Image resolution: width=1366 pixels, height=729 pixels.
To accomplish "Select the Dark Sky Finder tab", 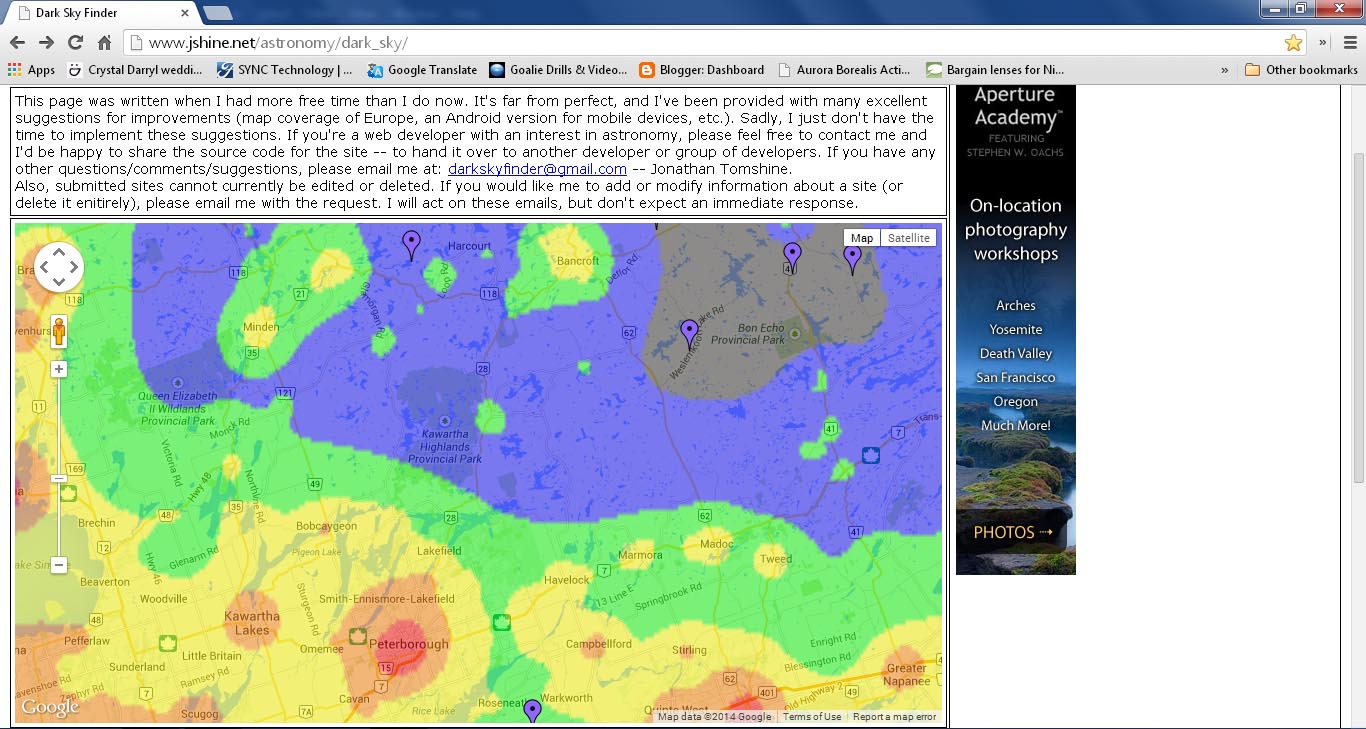I will tap(100, 13).
